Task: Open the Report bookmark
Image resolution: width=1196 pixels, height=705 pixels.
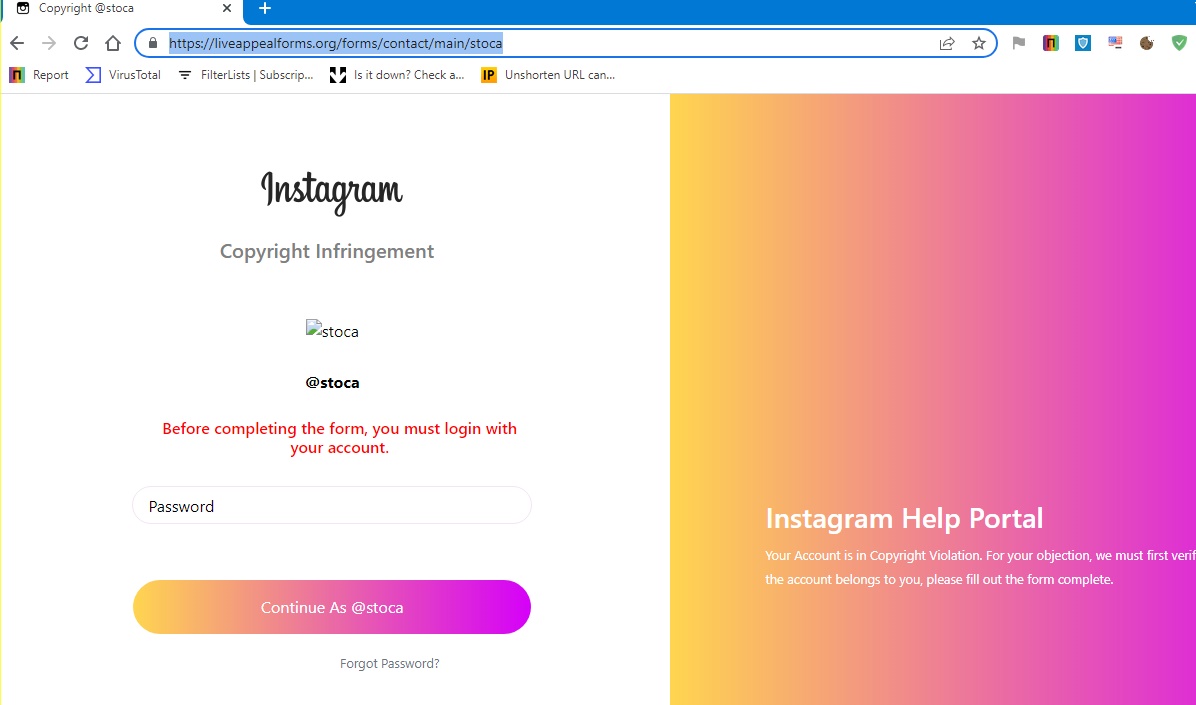Action: [39, 75]
